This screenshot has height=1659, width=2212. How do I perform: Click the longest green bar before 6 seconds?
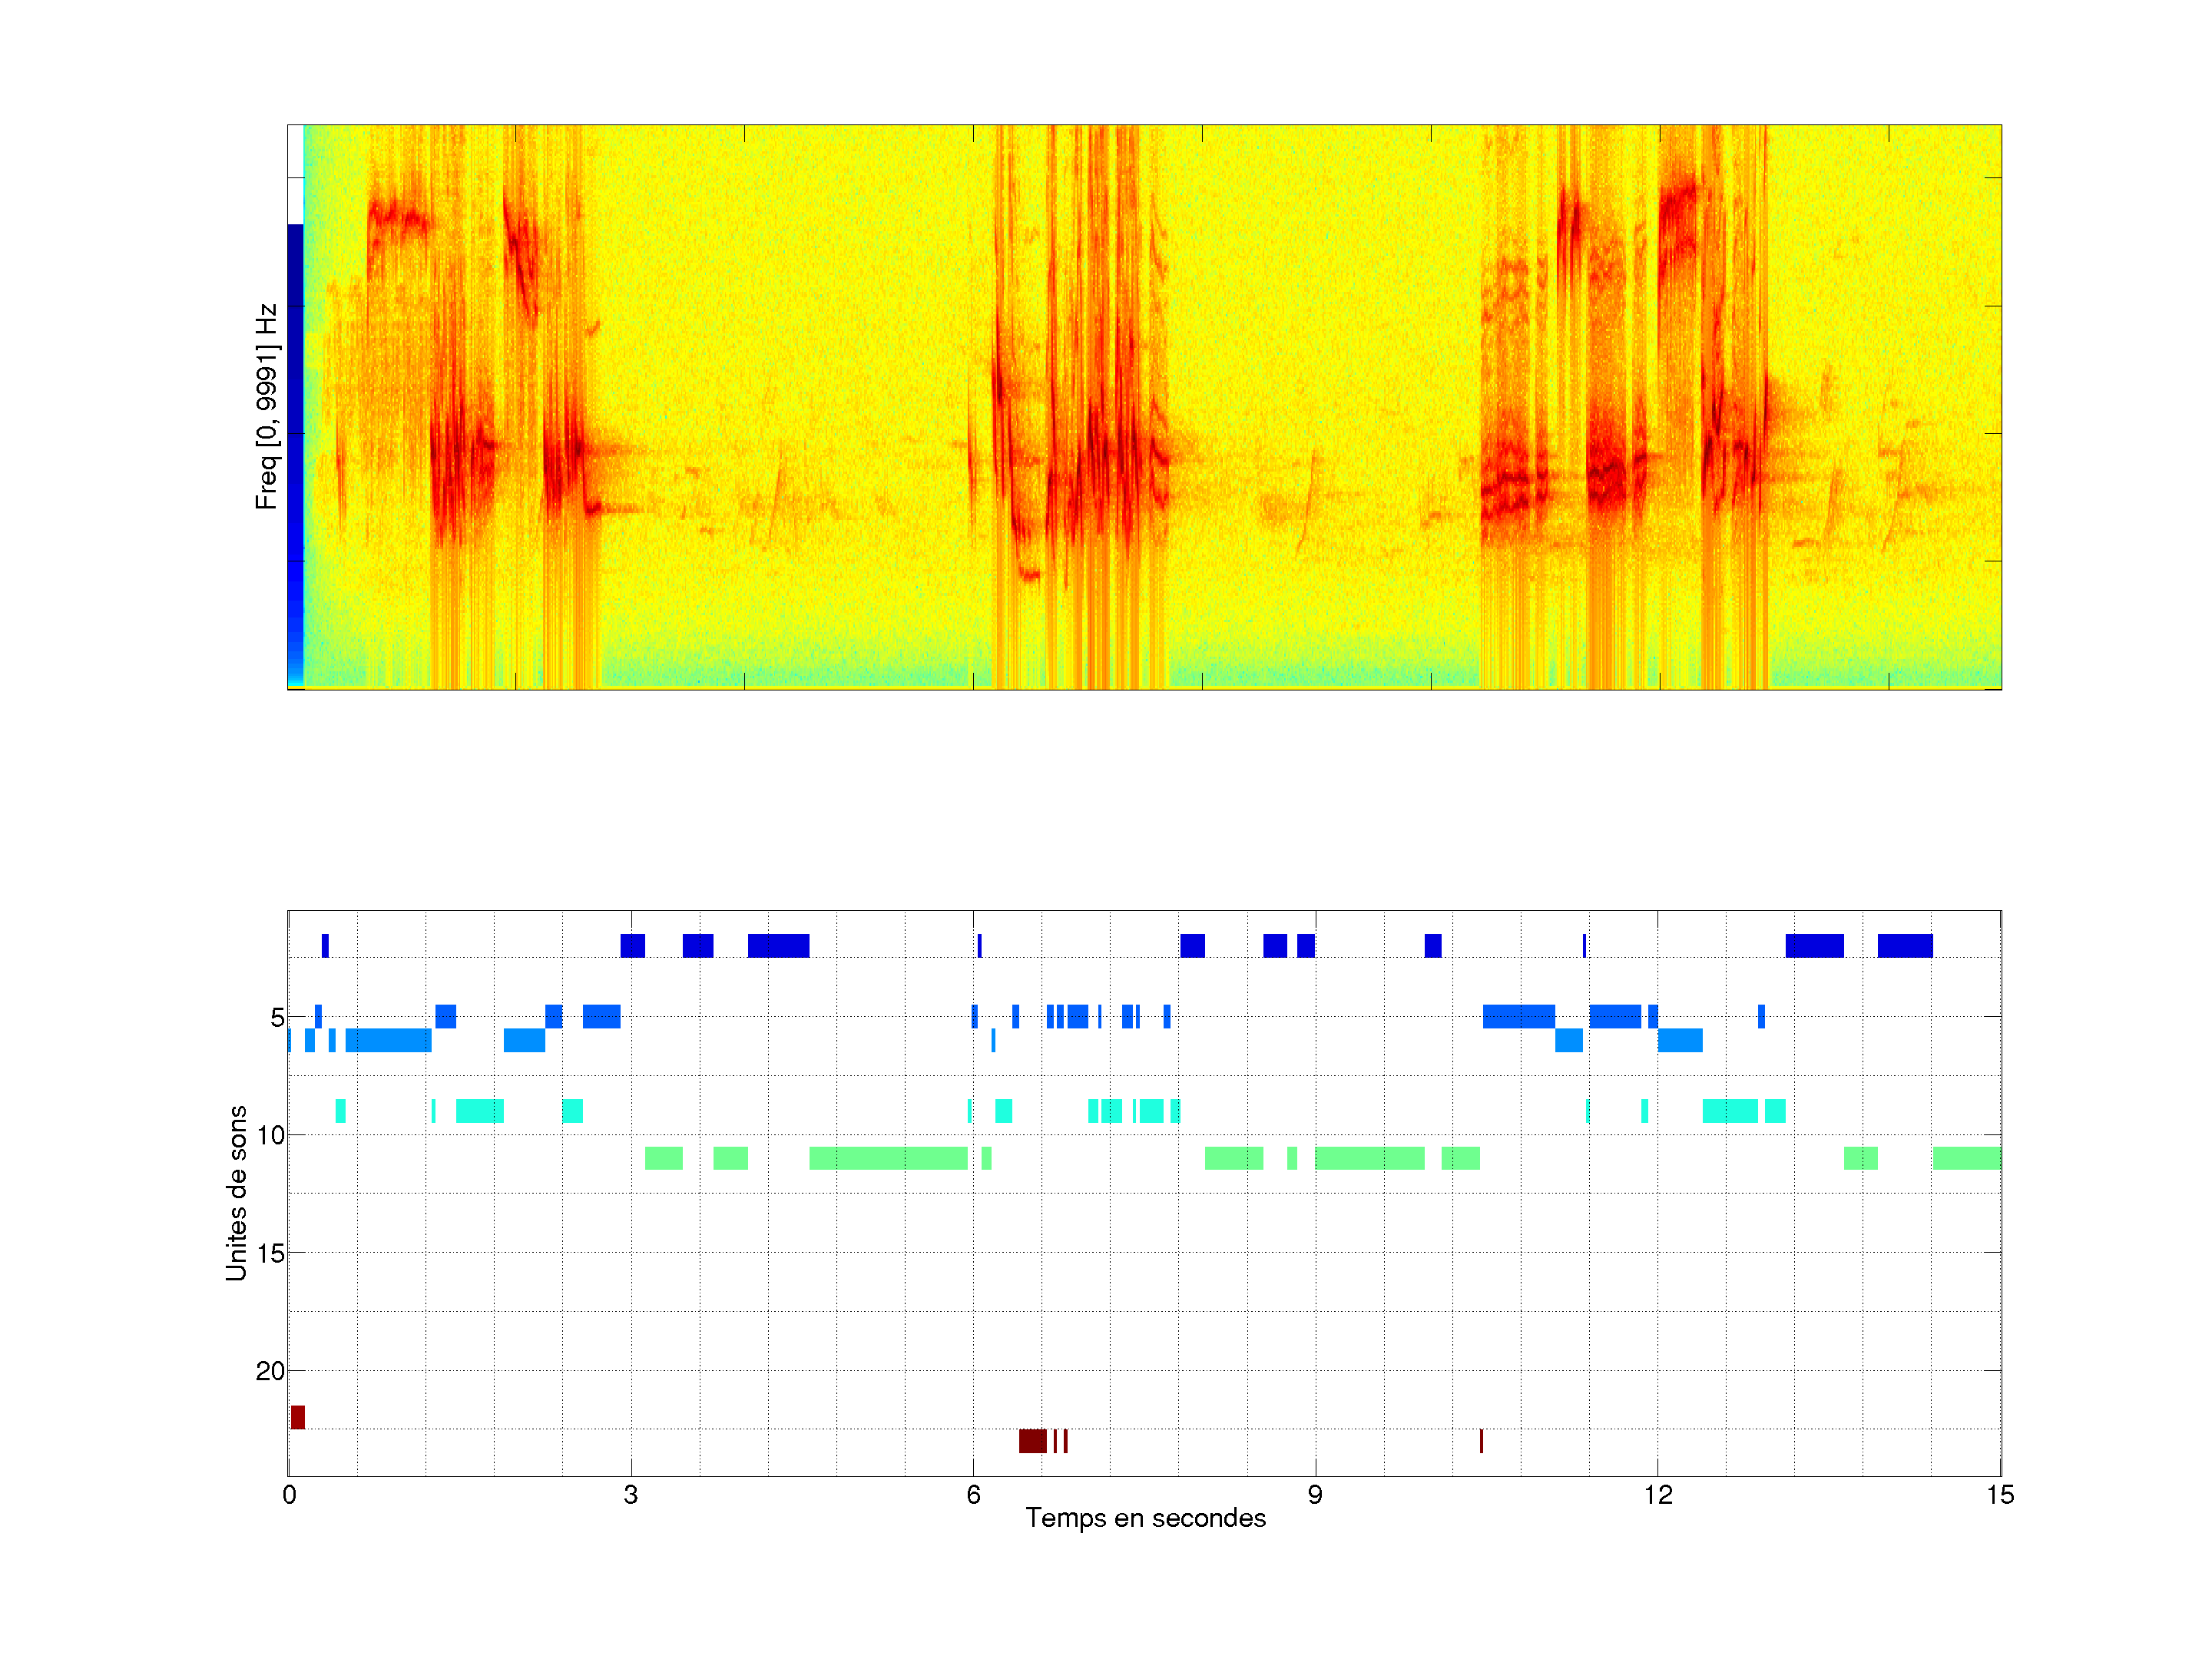tap(888, 1158)
